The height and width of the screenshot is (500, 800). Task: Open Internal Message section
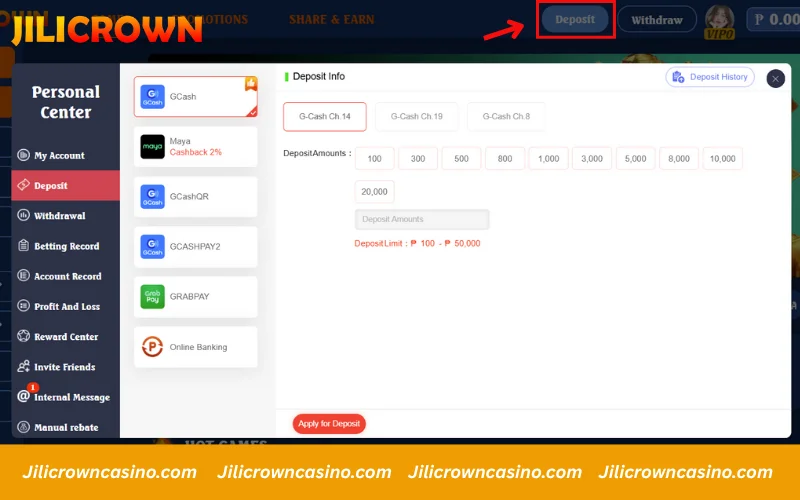click(x=65, y=396)
